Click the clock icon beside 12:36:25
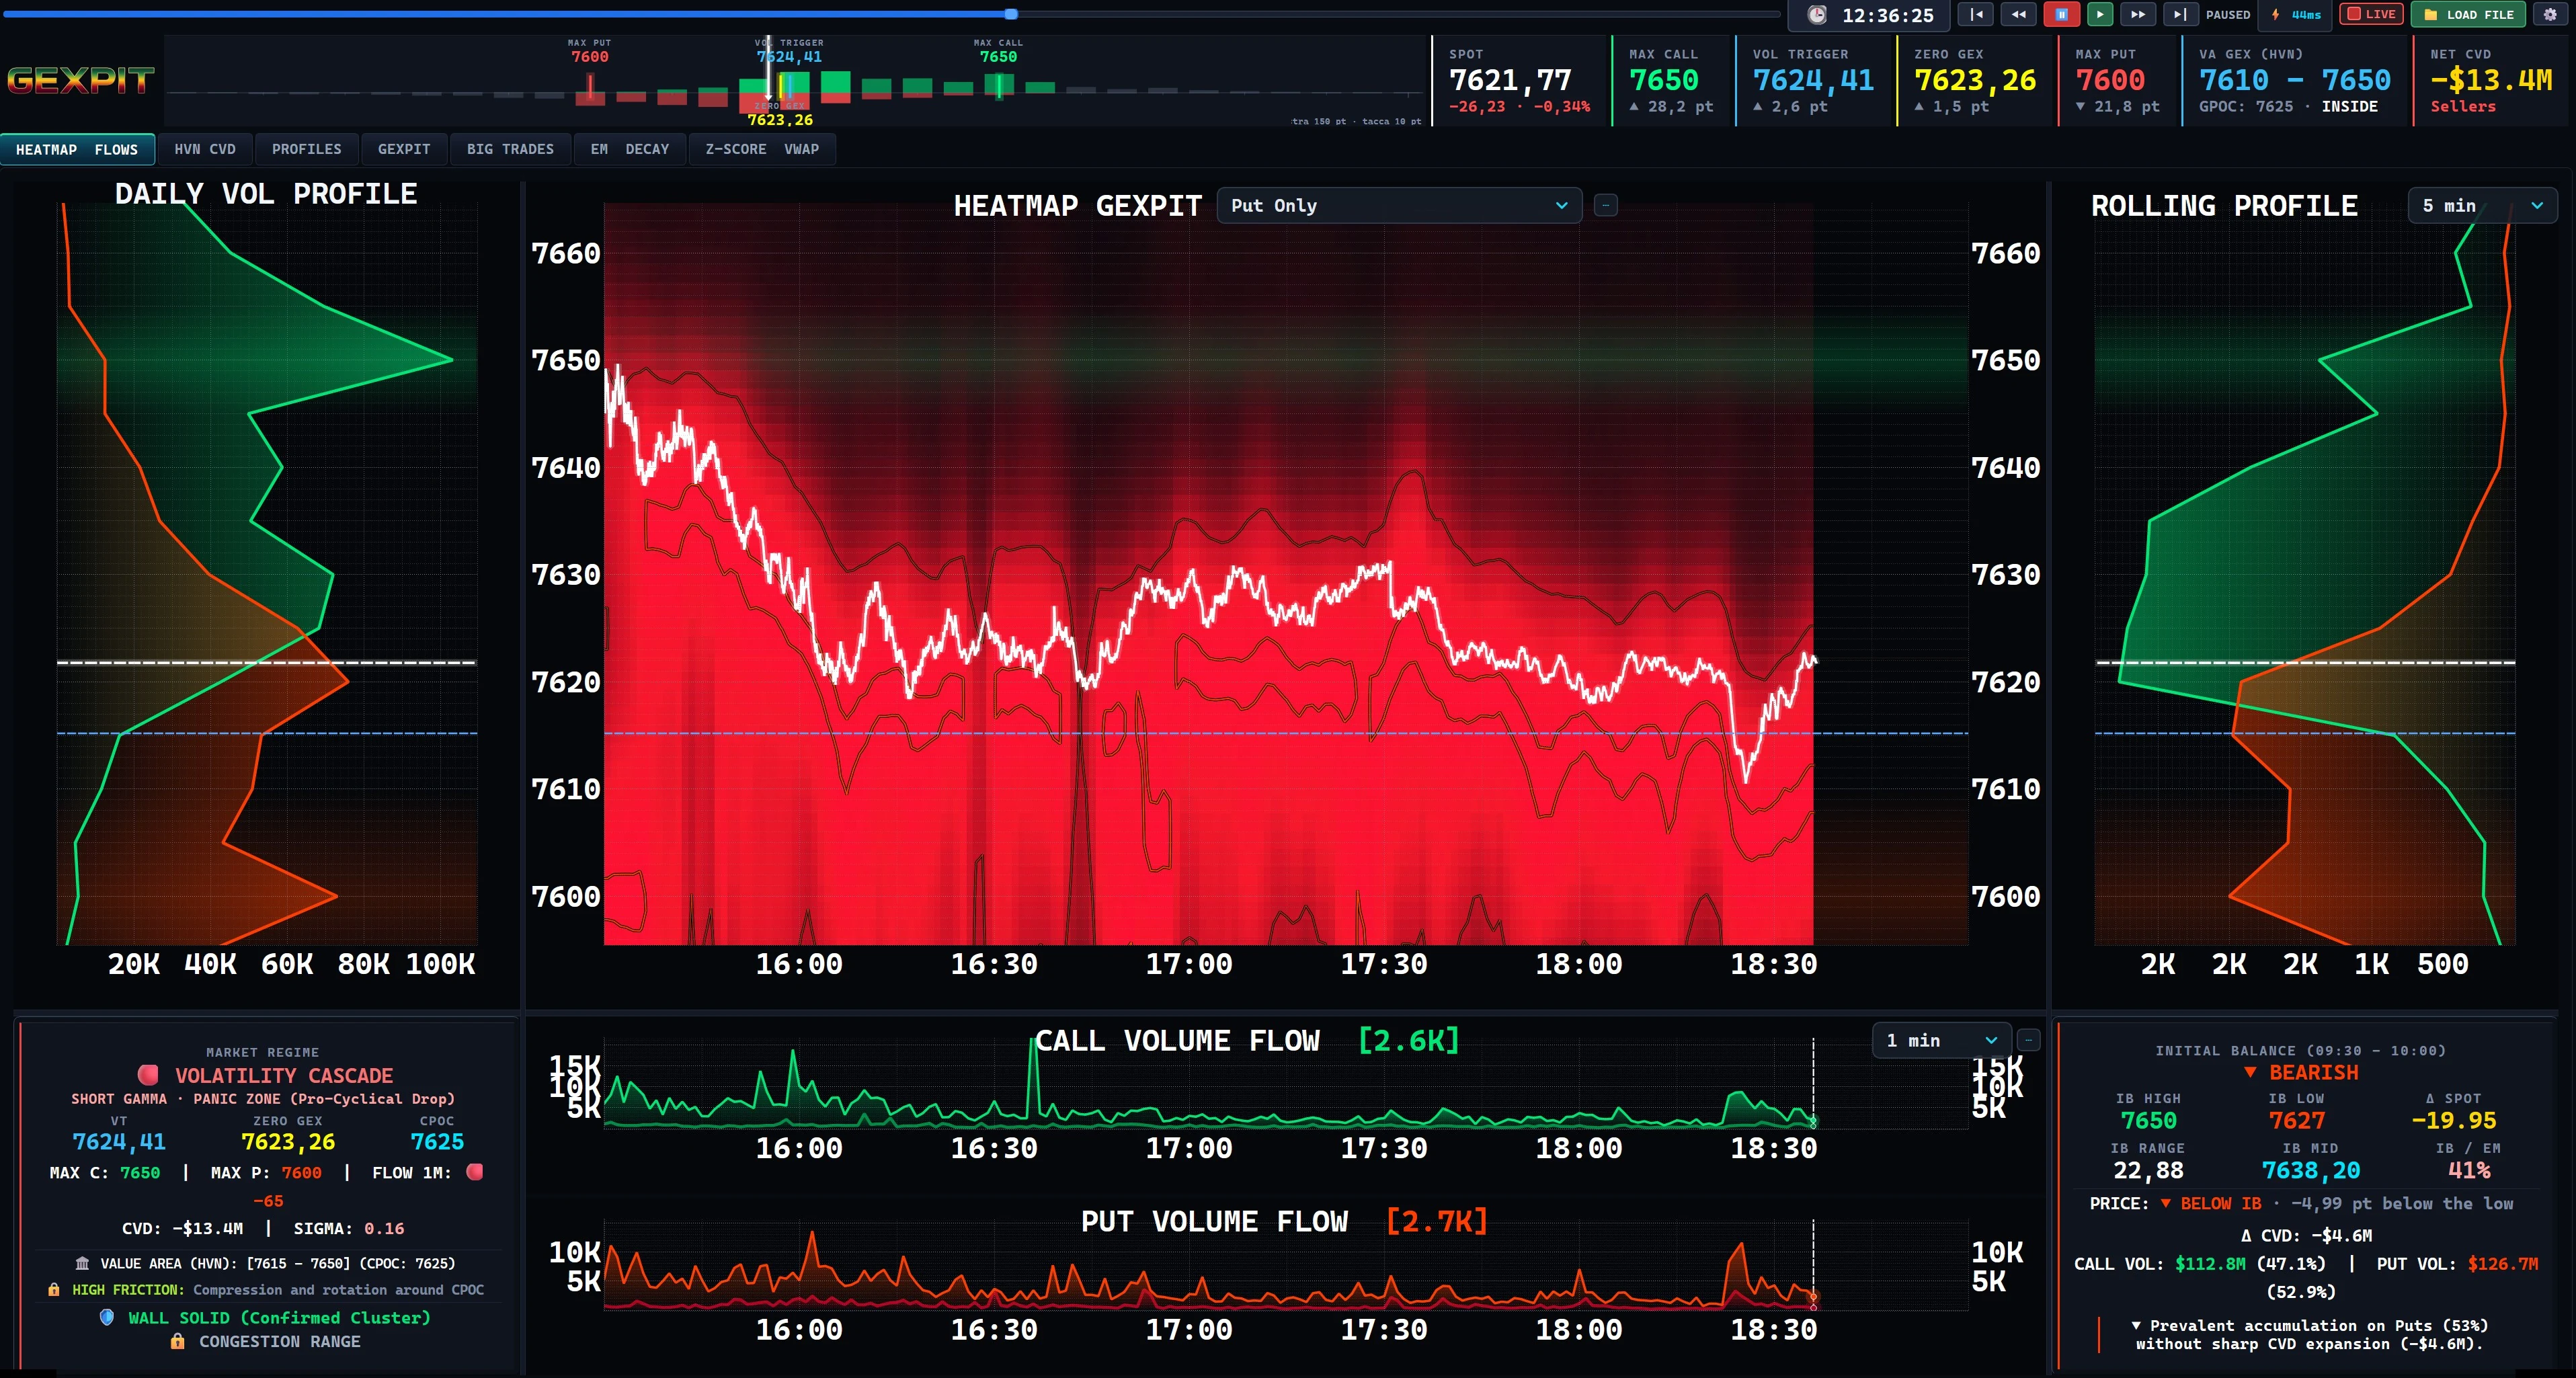Screen dimensions: 2576x1378 pyautogui.click(x=1817, y=15)
